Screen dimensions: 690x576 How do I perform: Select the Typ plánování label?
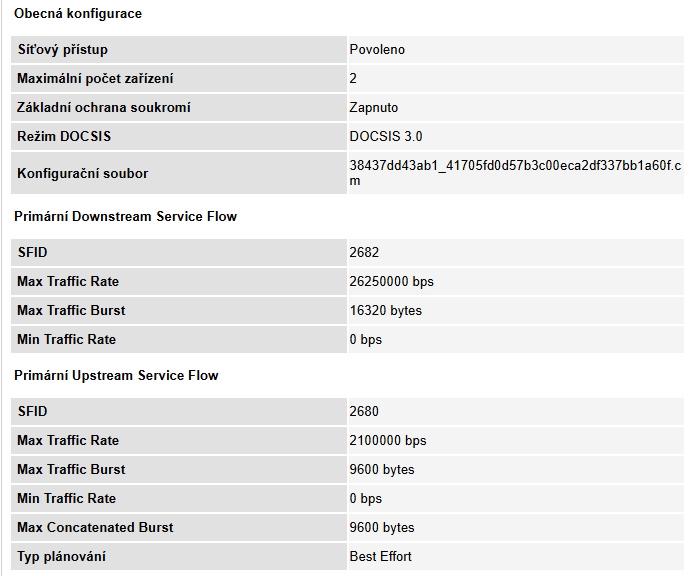[x=61, y=556]
